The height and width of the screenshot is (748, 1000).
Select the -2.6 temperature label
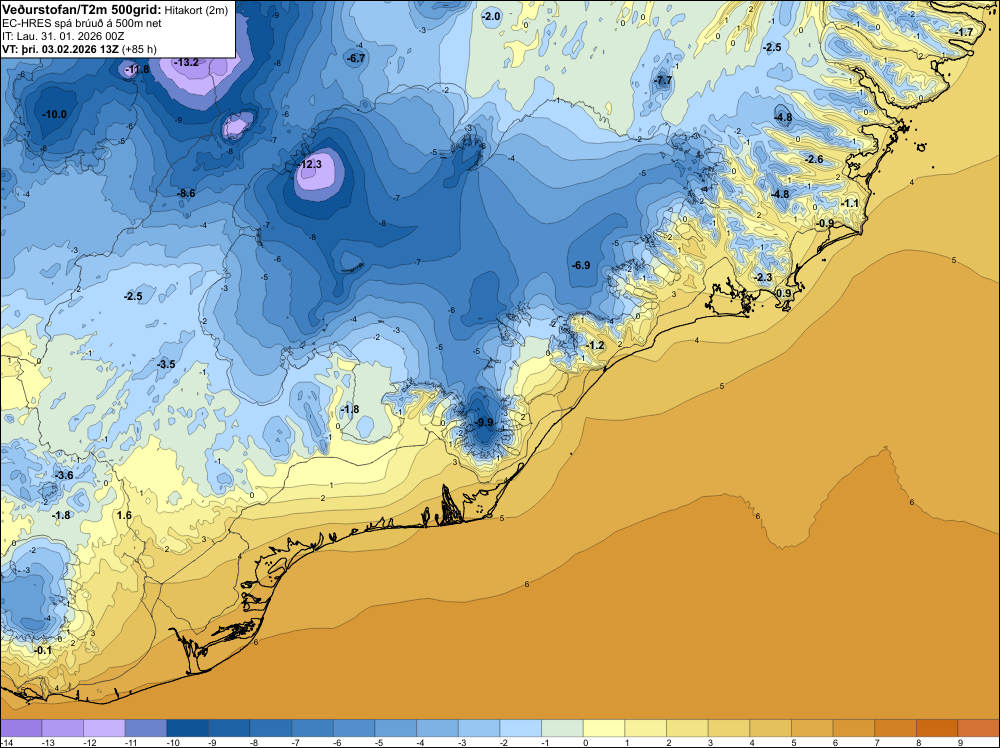pos(814,159)
